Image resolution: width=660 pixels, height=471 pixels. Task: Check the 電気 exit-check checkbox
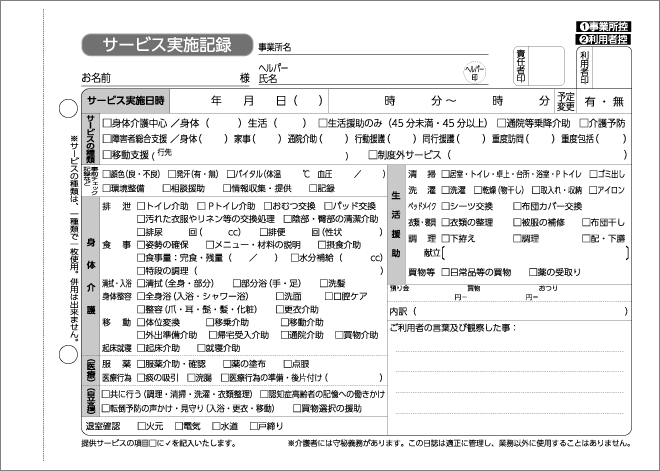(x=179, y=426)
